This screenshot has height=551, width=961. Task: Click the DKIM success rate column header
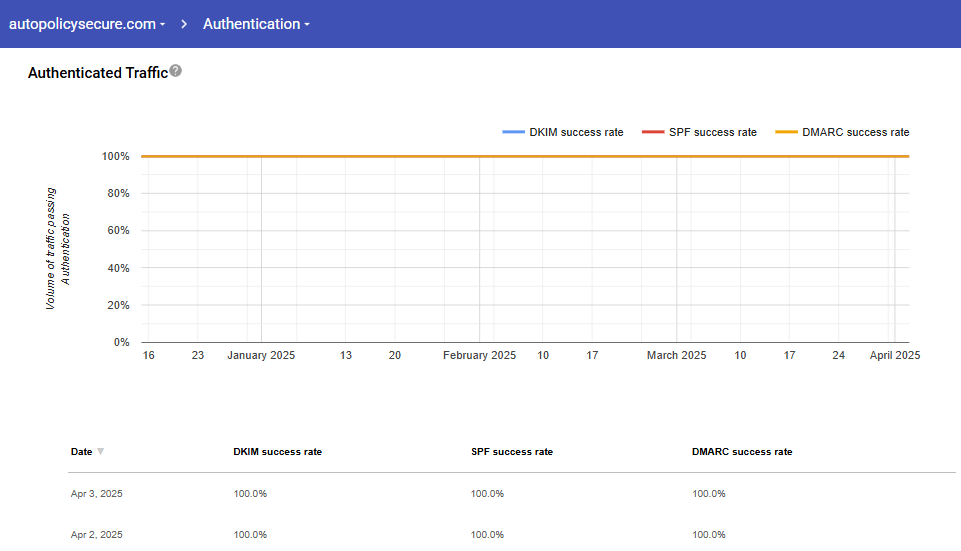(x=277, y=452)
